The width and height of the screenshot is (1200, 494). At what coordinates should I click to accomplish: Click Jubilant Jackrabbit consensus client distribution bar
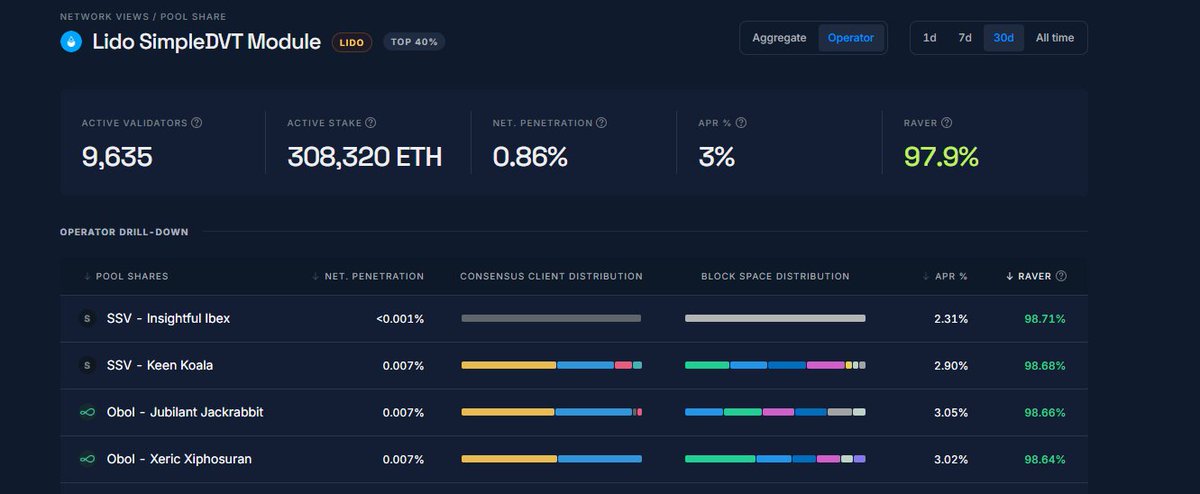(551, 412)
